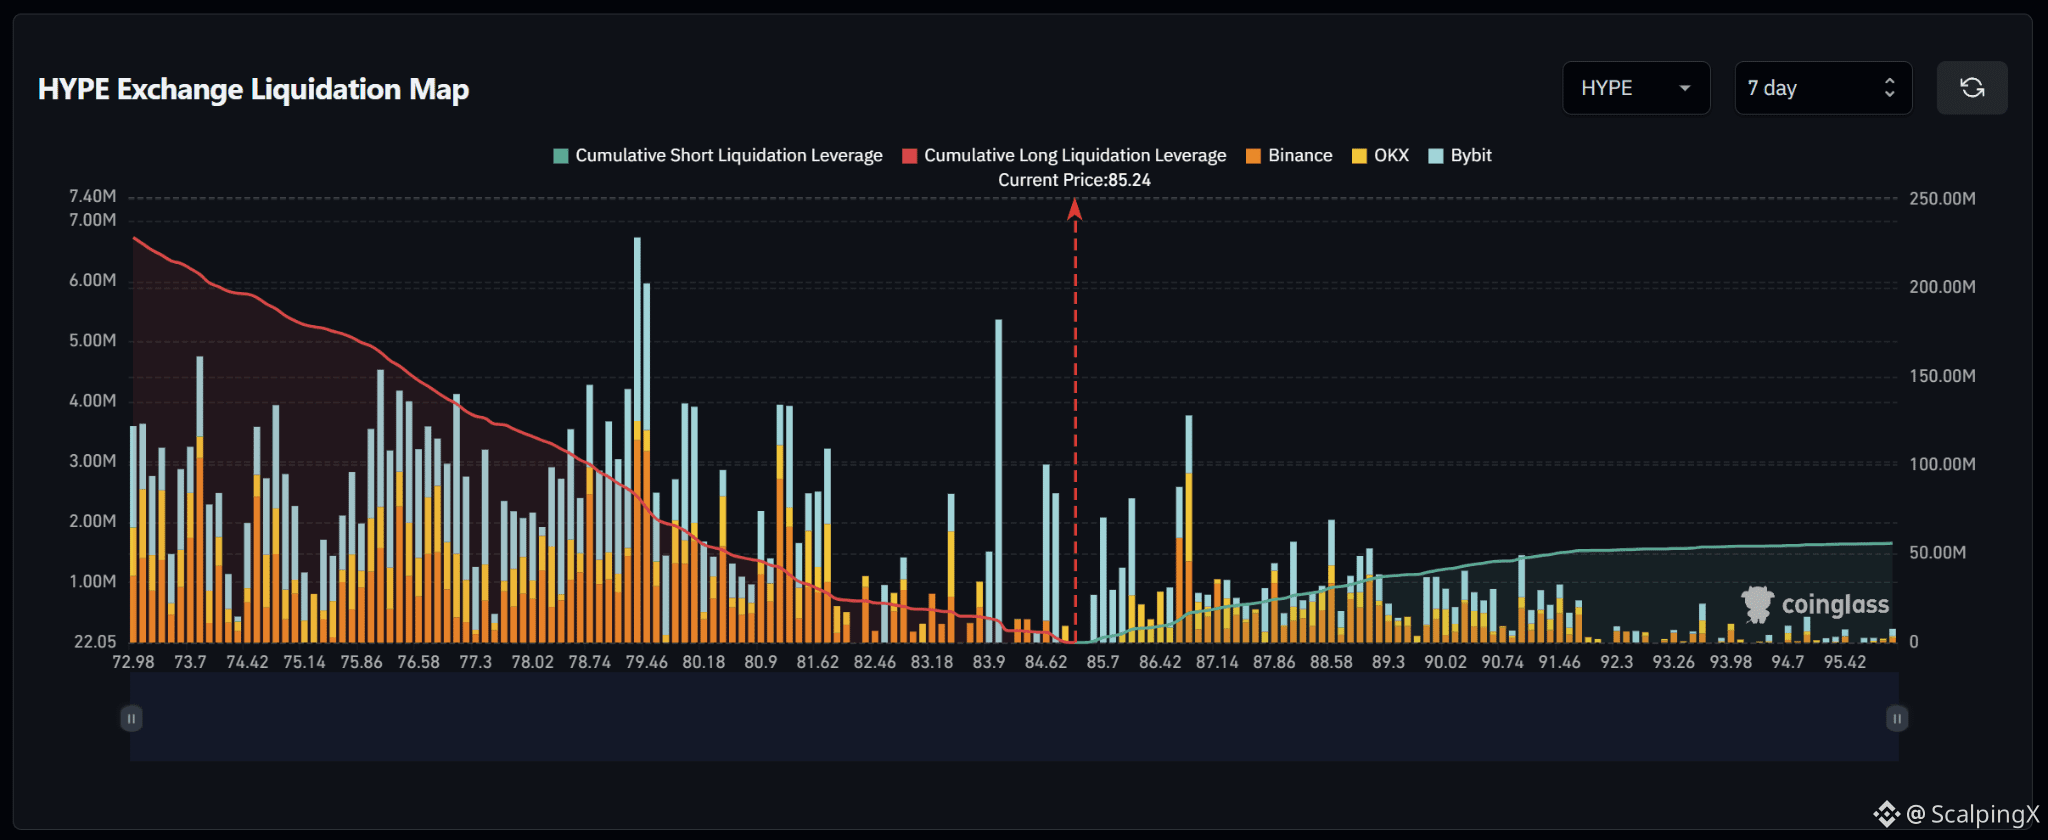The width and height of the screenshot is (2048, 840).
Task: Click the 'Current Price:85.24' label
Action: pos(1074,180)
